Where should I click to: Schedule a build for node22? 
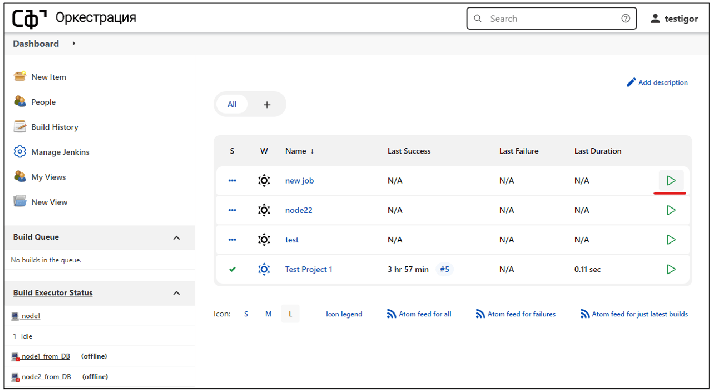pyautogui.click(x=671, y=210)
